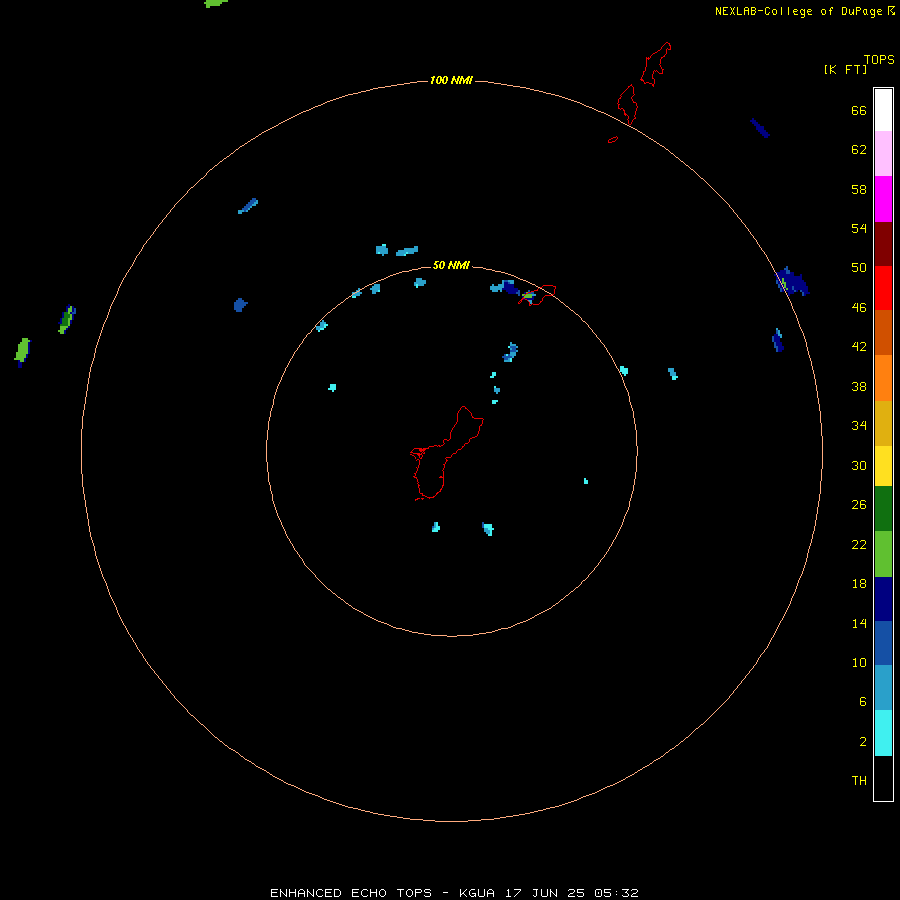Pick the light blue legend swatch
This screenshot has width=900, height=900.
[x=883, y=688]
